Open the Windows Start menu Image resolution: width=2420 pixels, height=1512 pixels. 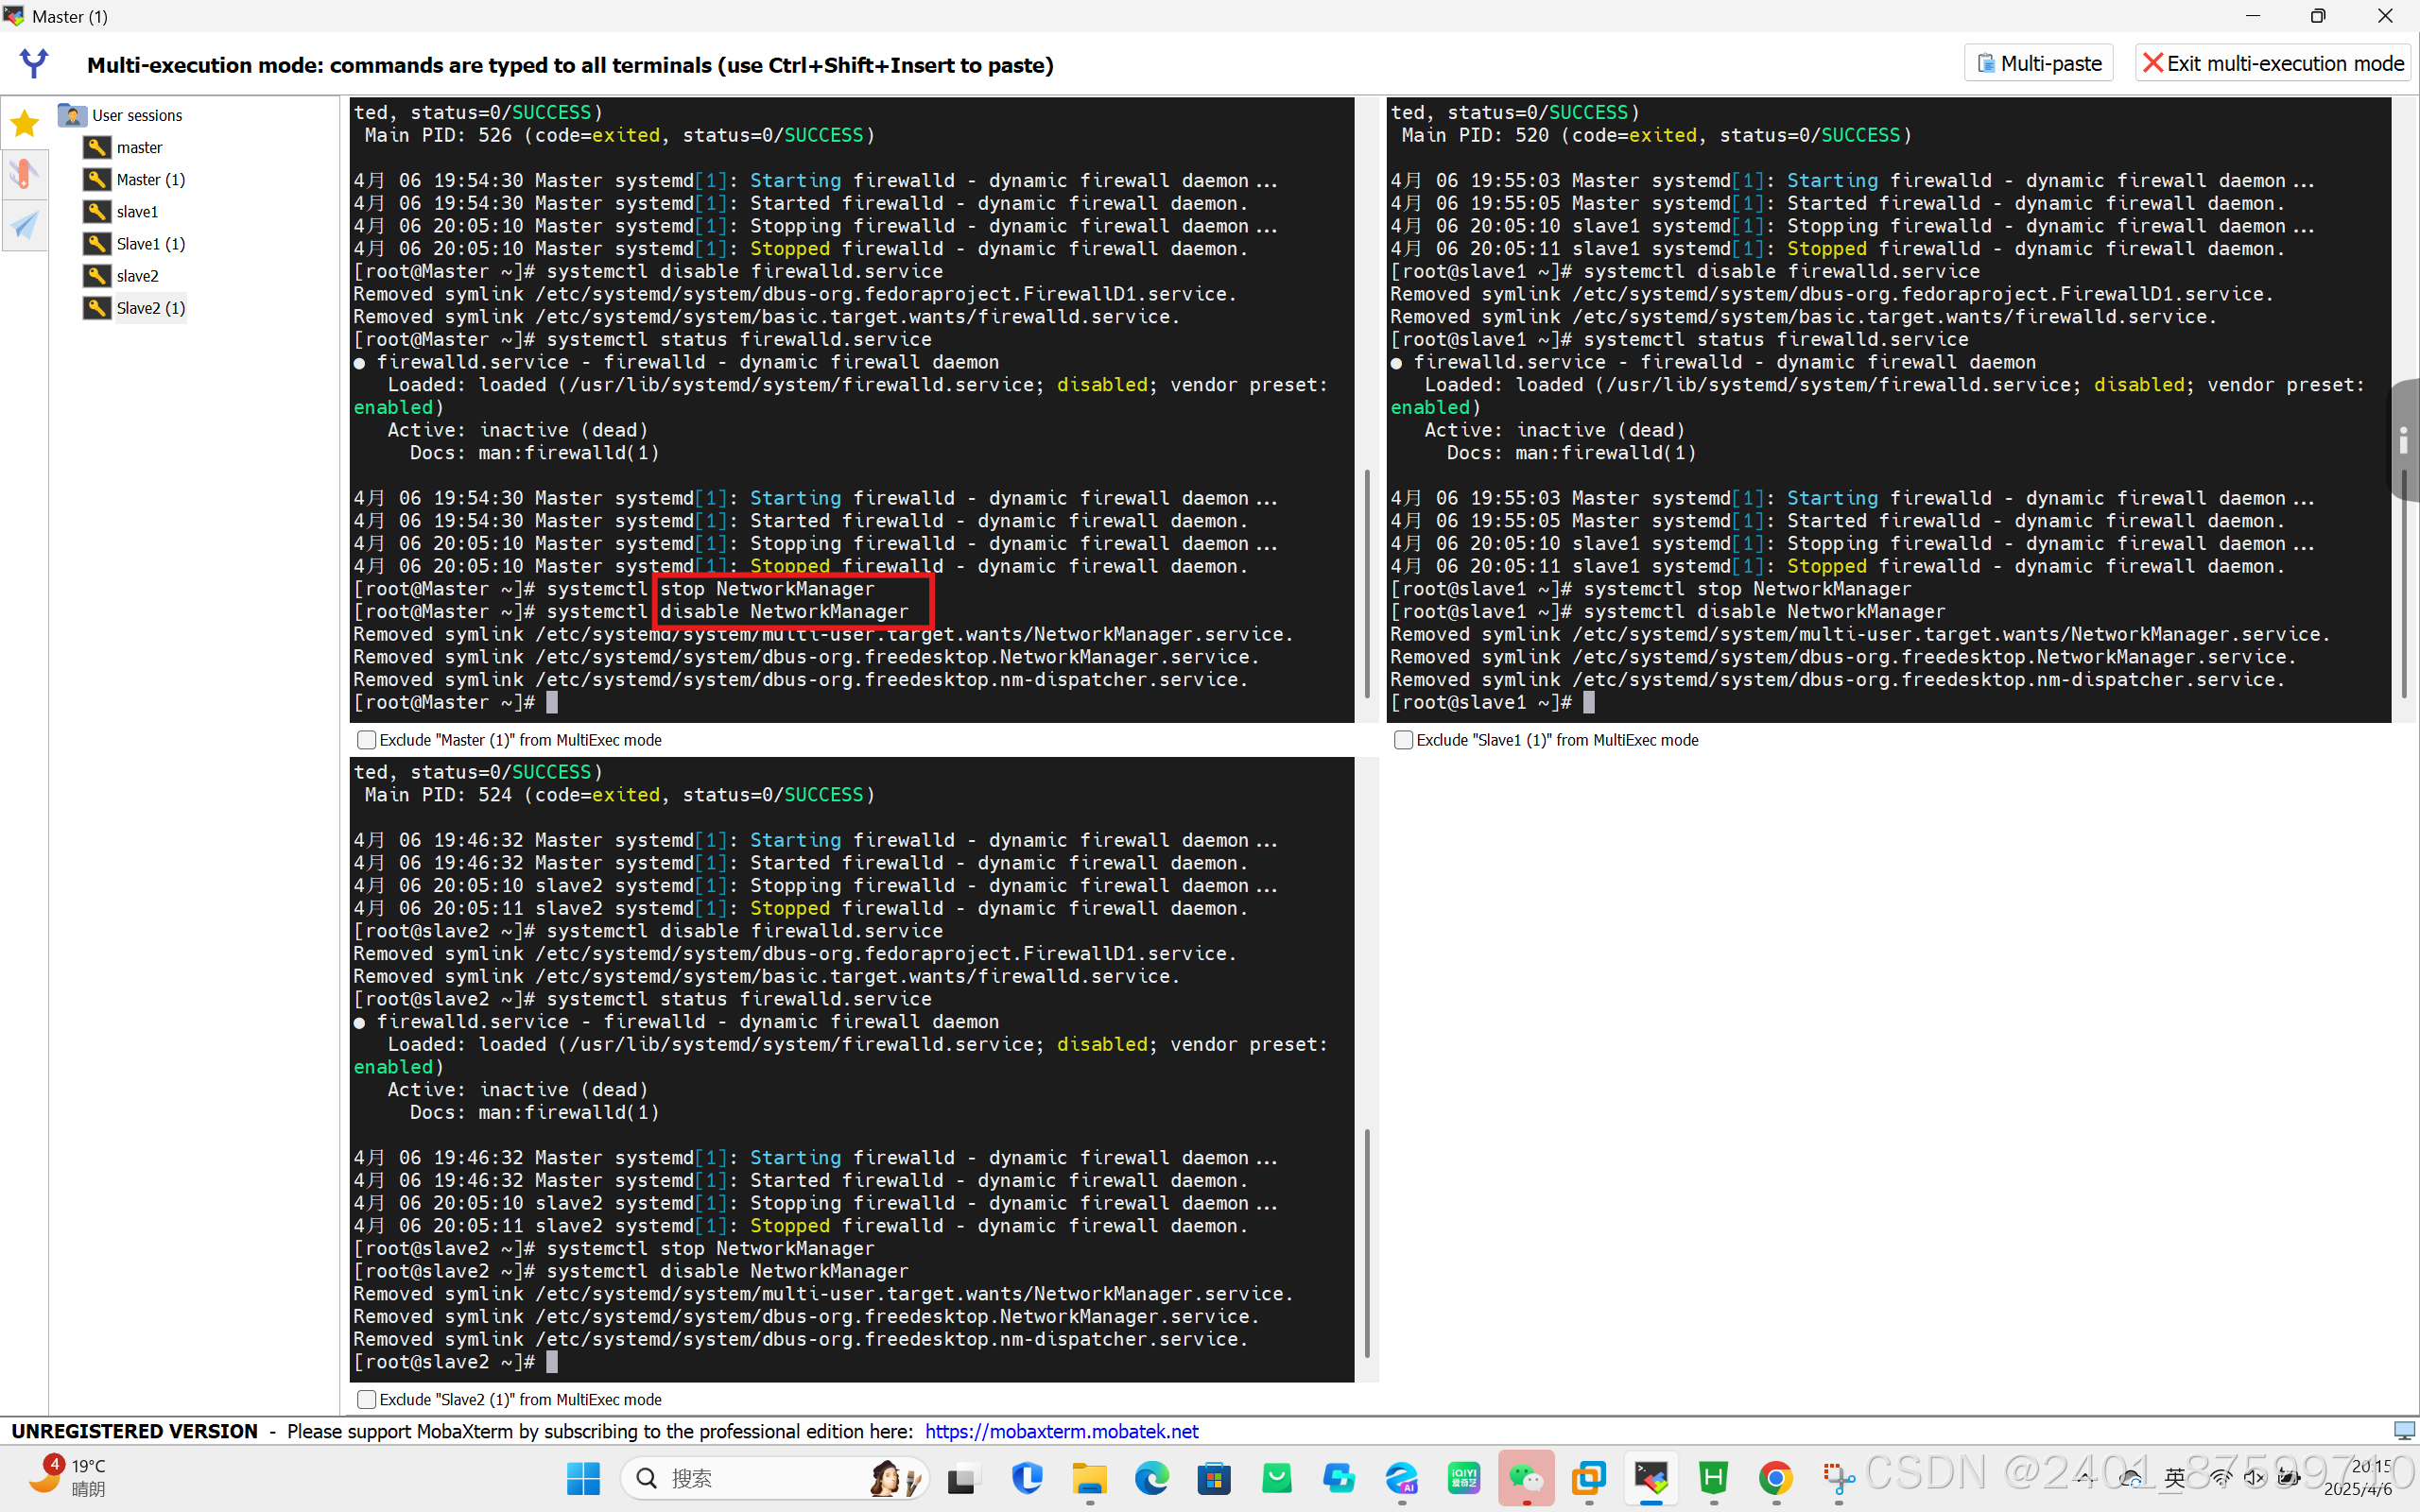click(x=583, y=1478)
